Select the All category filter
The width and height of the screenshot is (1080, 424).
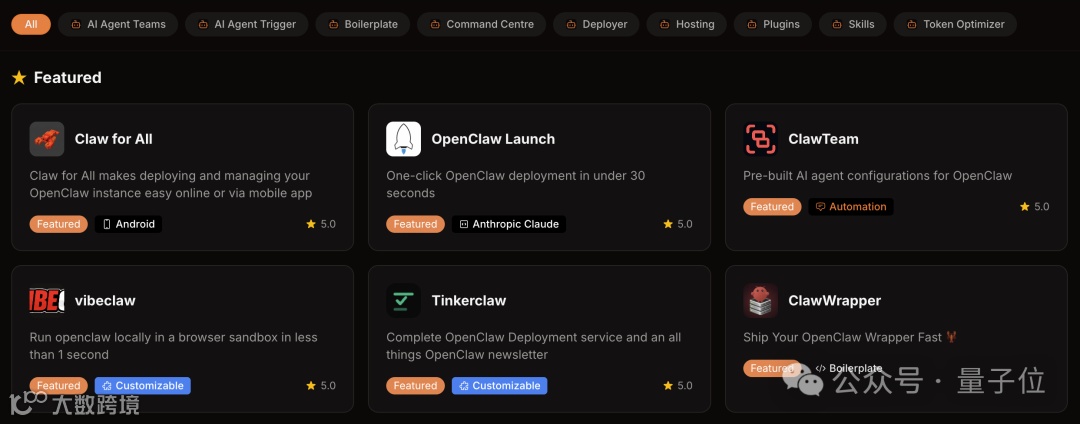[31, 24]
